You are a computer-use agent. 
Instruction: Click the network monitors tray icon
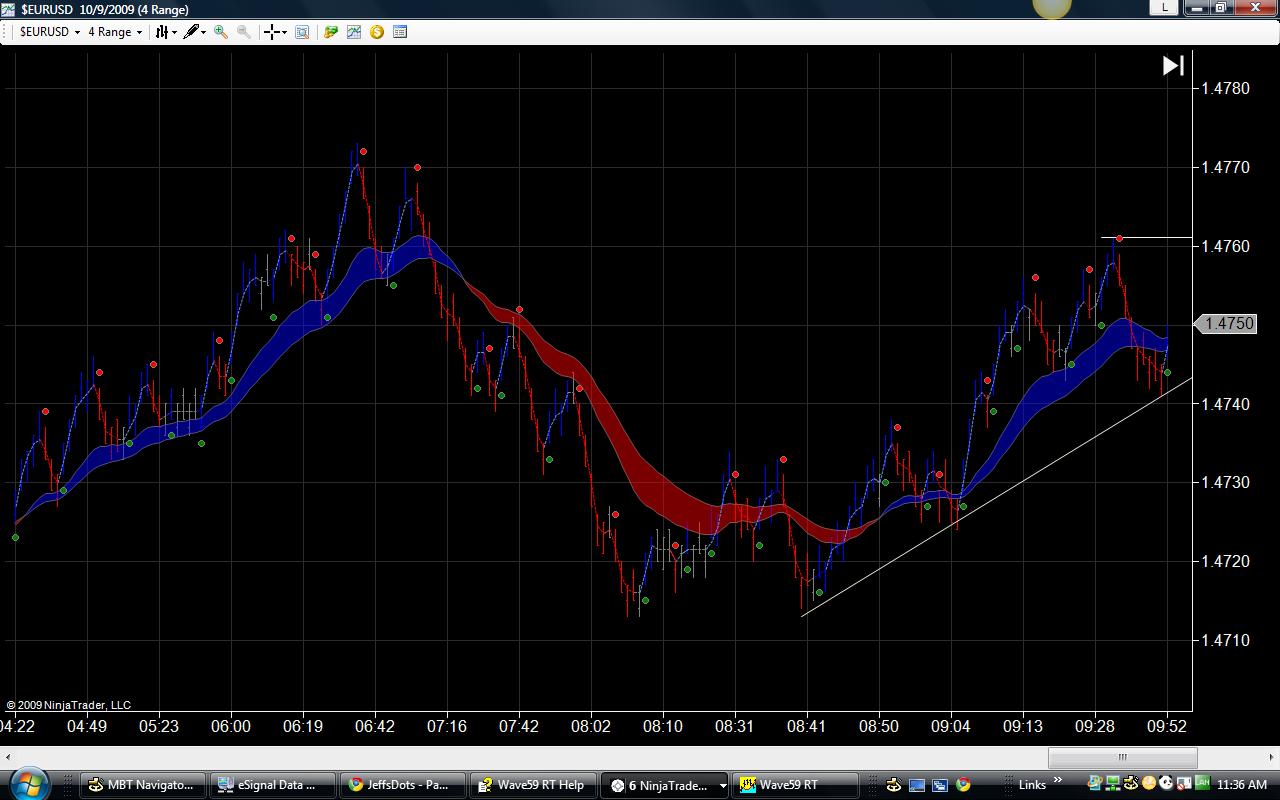(1113, 783)
